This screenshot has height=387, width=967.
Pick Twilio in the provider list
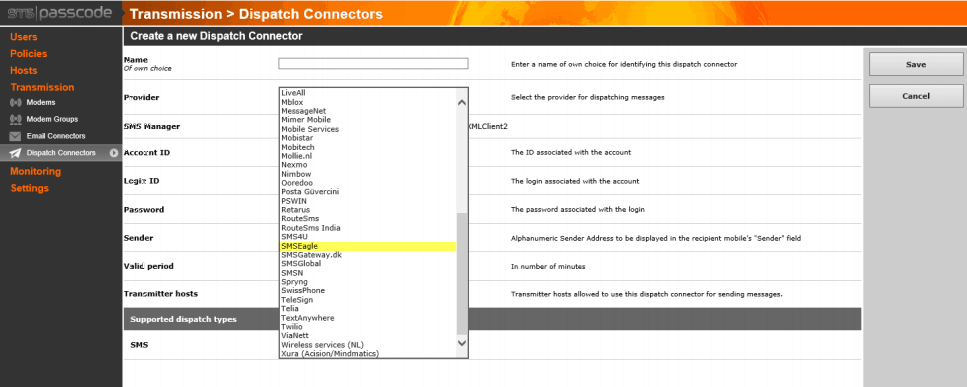(x=291, y=327)
